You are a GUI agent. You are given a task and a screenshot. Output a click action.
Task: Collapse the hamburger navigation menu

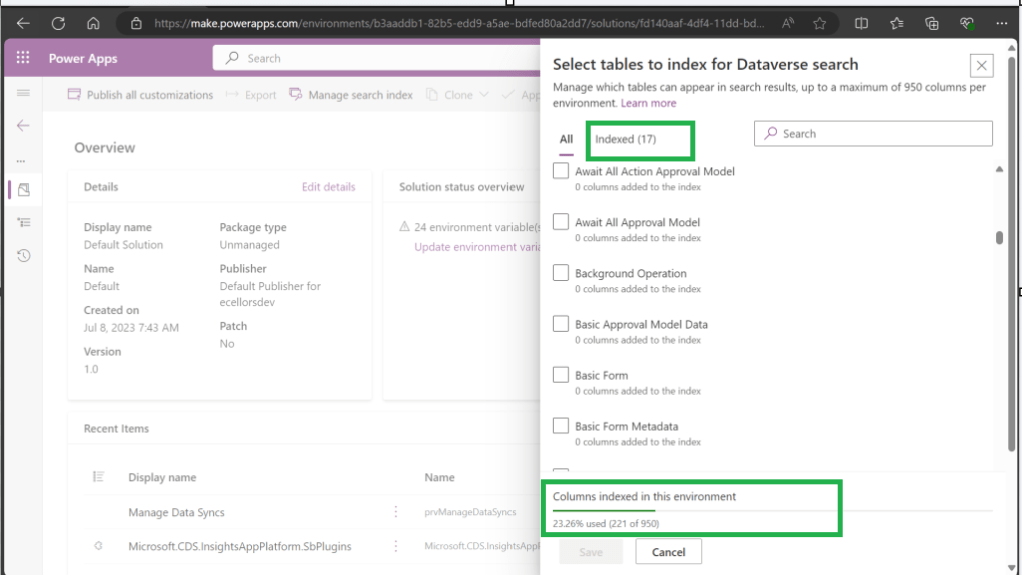click(x=23, y=93)
